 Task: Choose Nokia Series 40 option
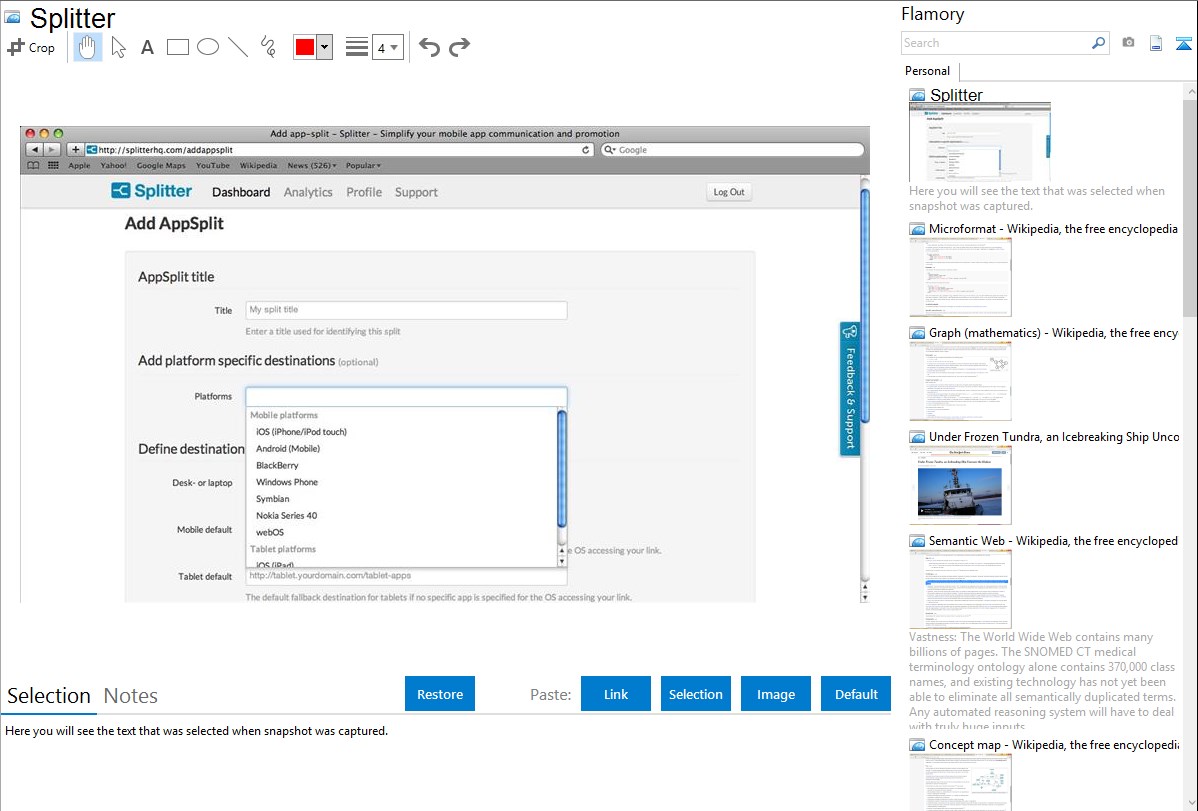287,516
